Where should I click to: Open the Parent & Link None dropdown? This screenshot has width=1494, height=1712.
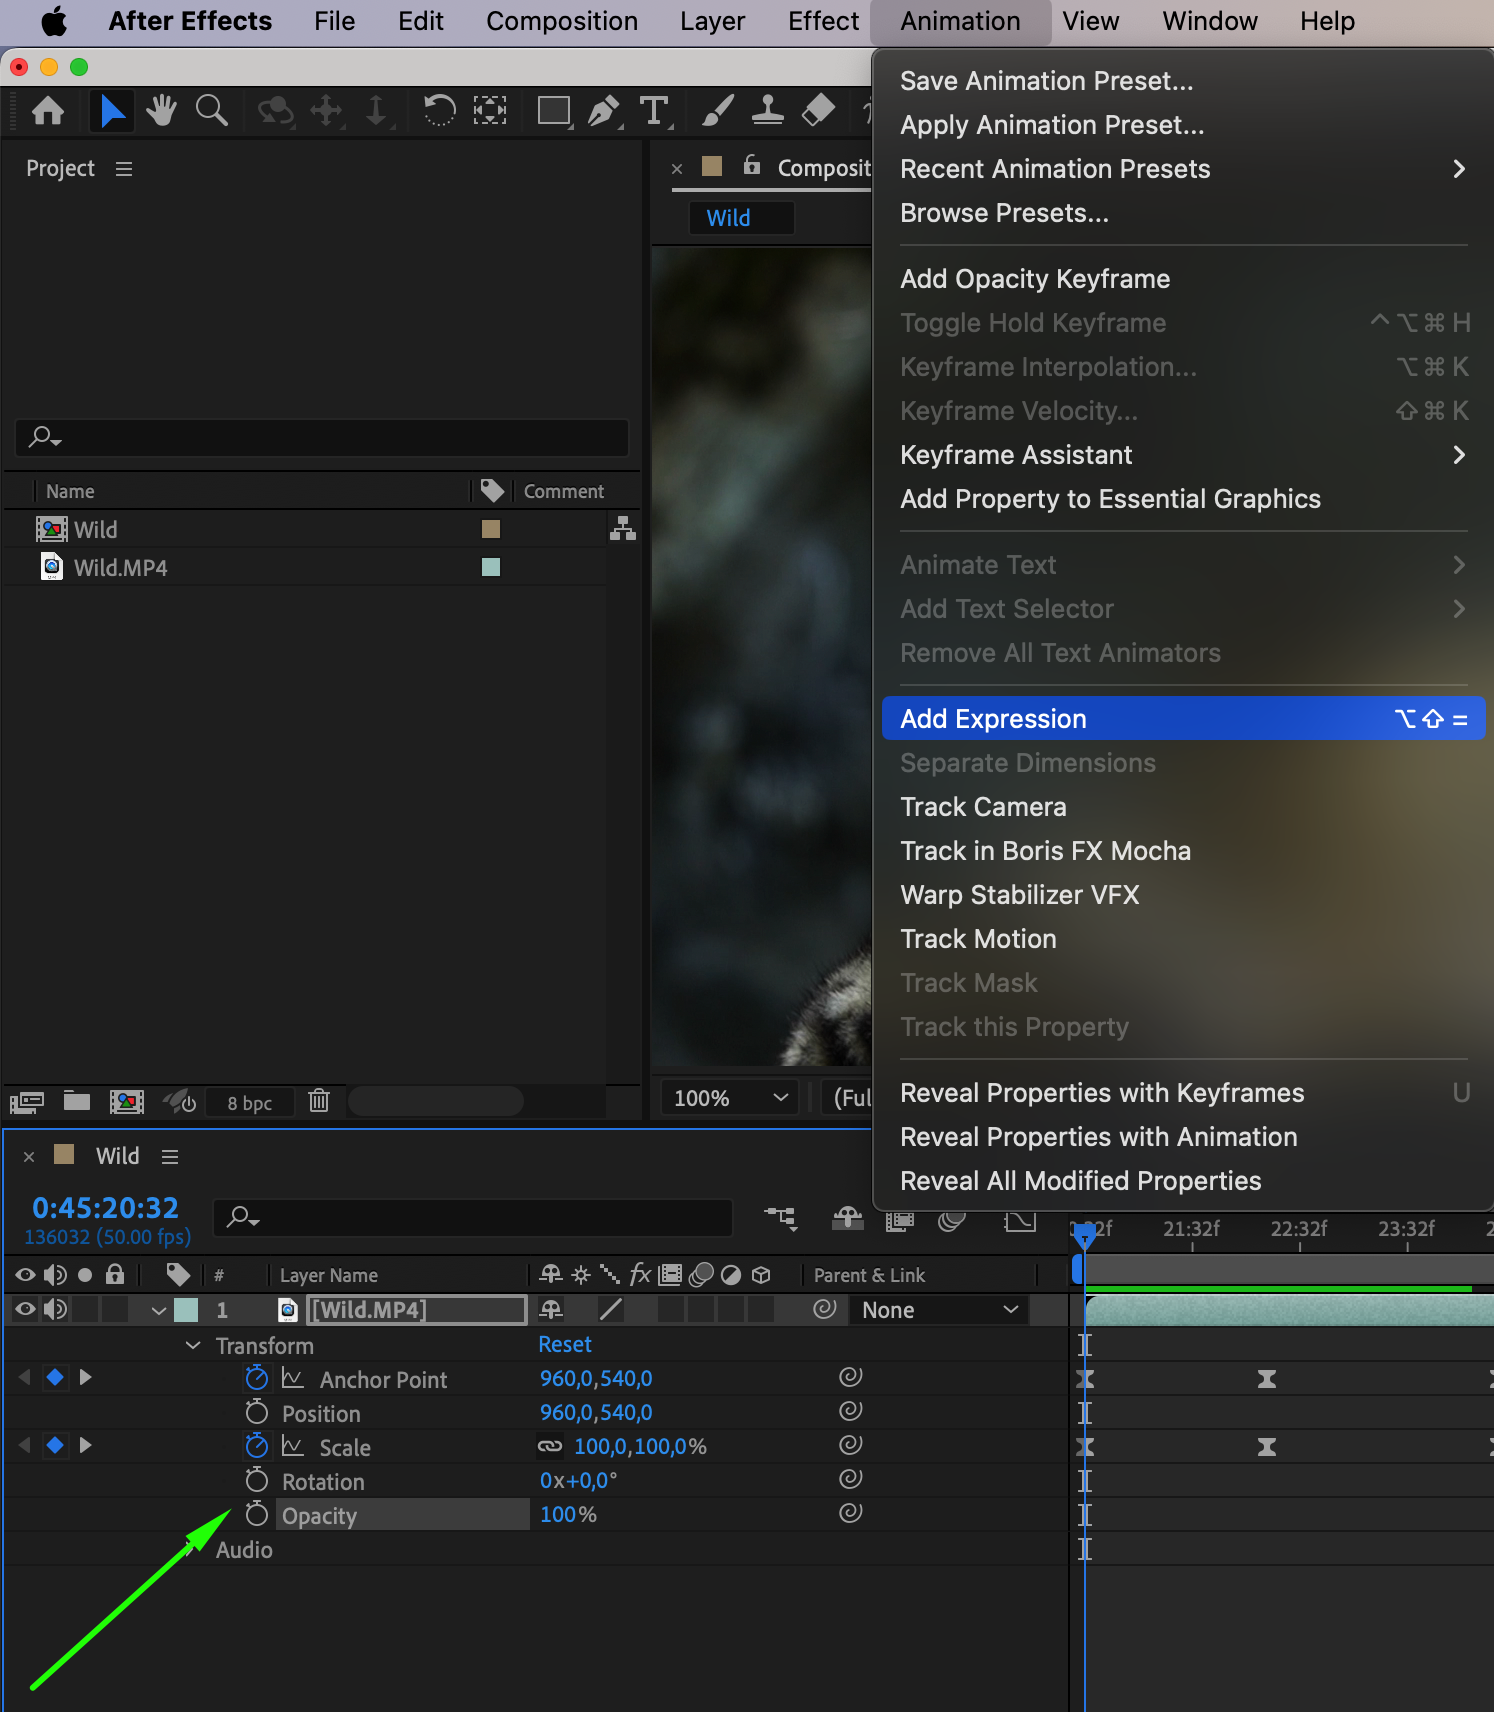(x=939, y=1310)
